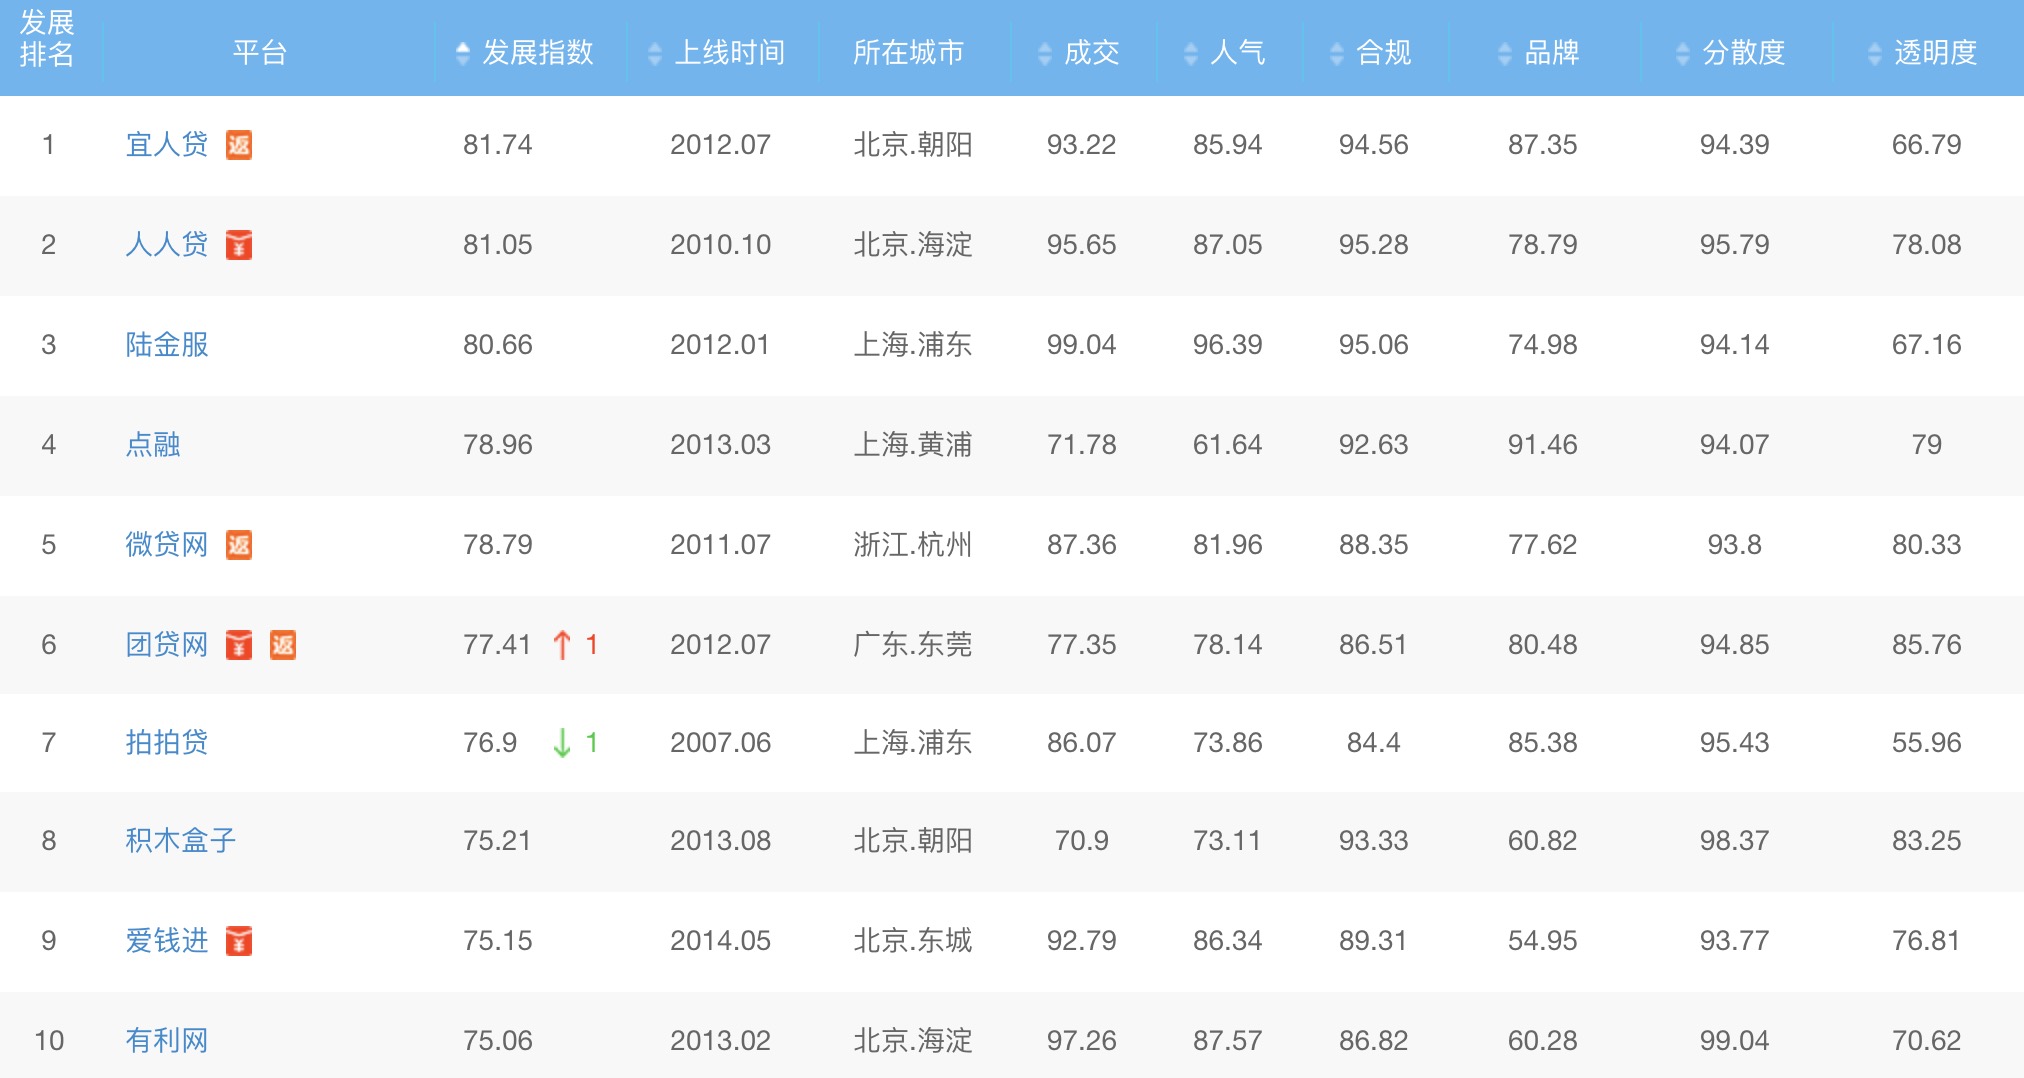Open the 积木盒子 platform link
Image resolution: width=2024 pixels, height=1078 pixels.
[x=181, y=841]
